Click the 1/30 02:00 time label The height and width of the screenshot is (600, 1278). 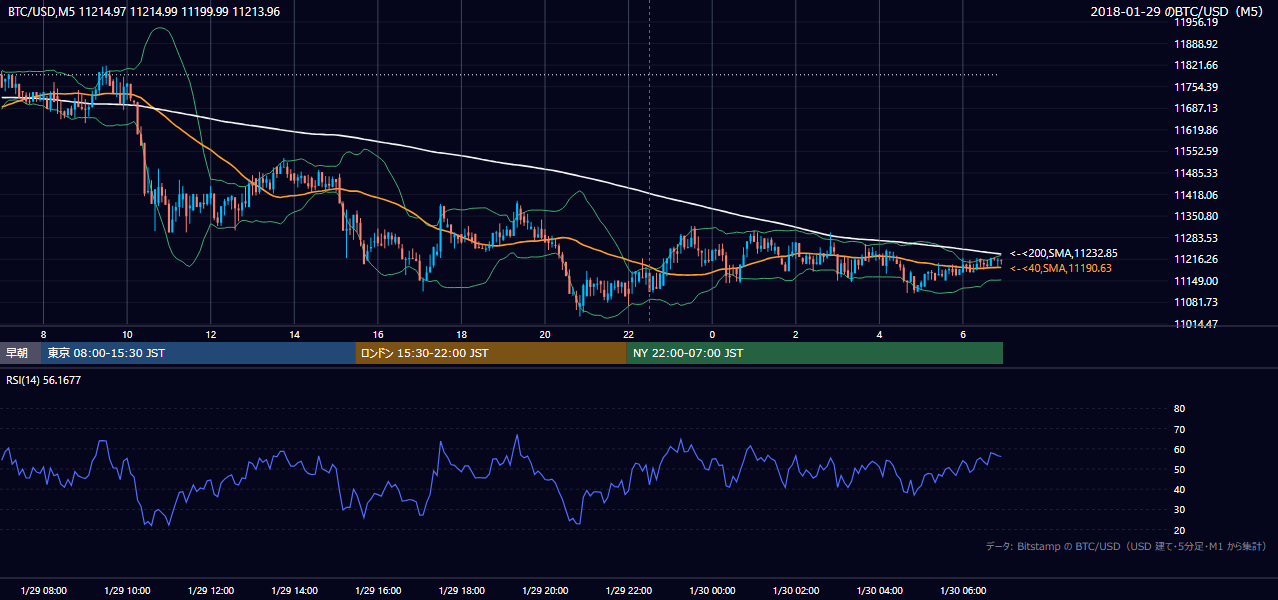(795, 590)
